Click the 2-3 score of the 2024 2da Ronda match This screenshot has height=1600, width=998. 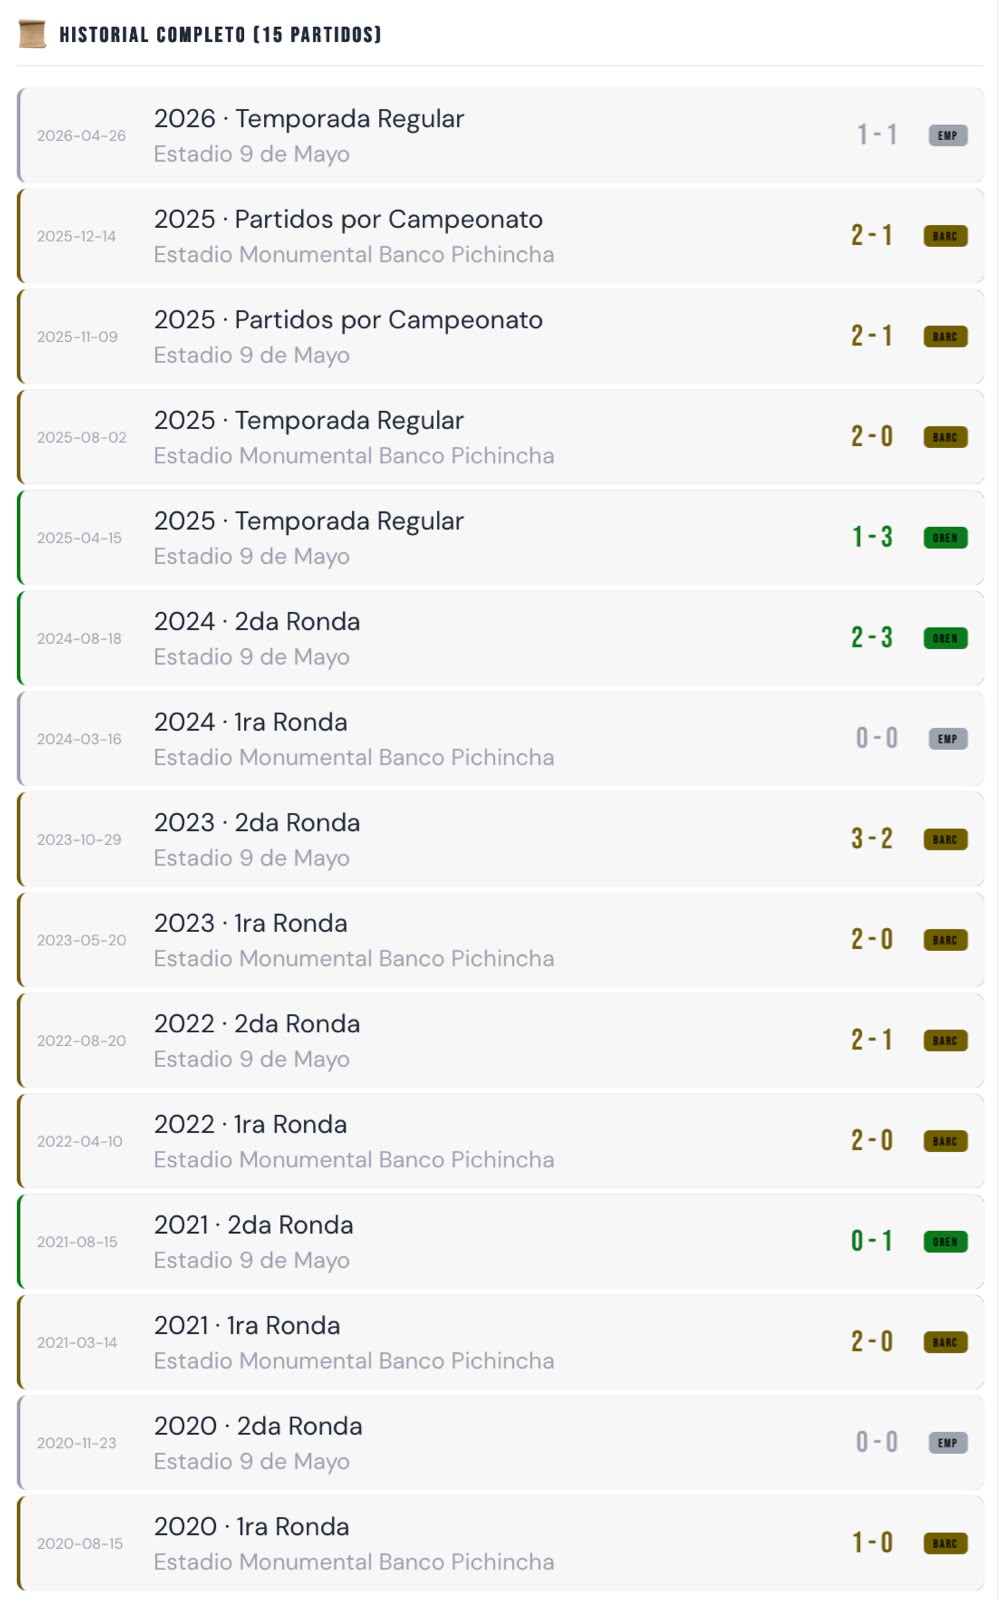[x=872, y=638]
